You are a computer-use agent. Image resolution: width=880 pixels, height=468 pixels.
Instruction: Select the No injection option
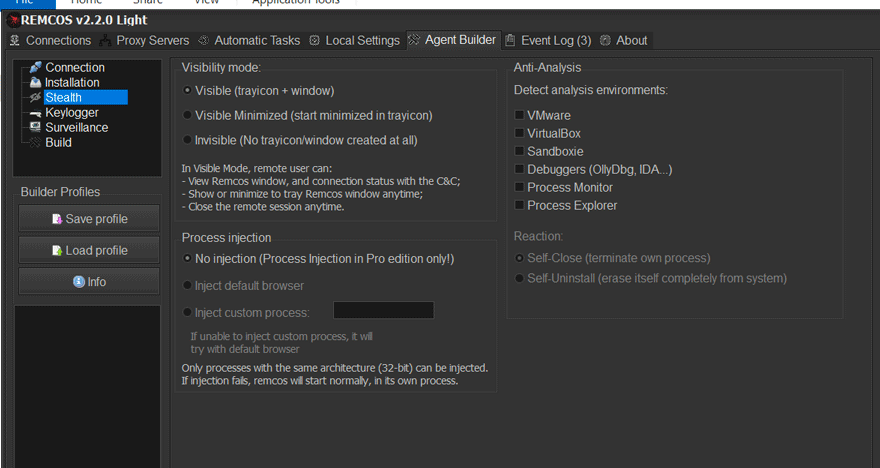pyautogui.click(x=187, y=259)
